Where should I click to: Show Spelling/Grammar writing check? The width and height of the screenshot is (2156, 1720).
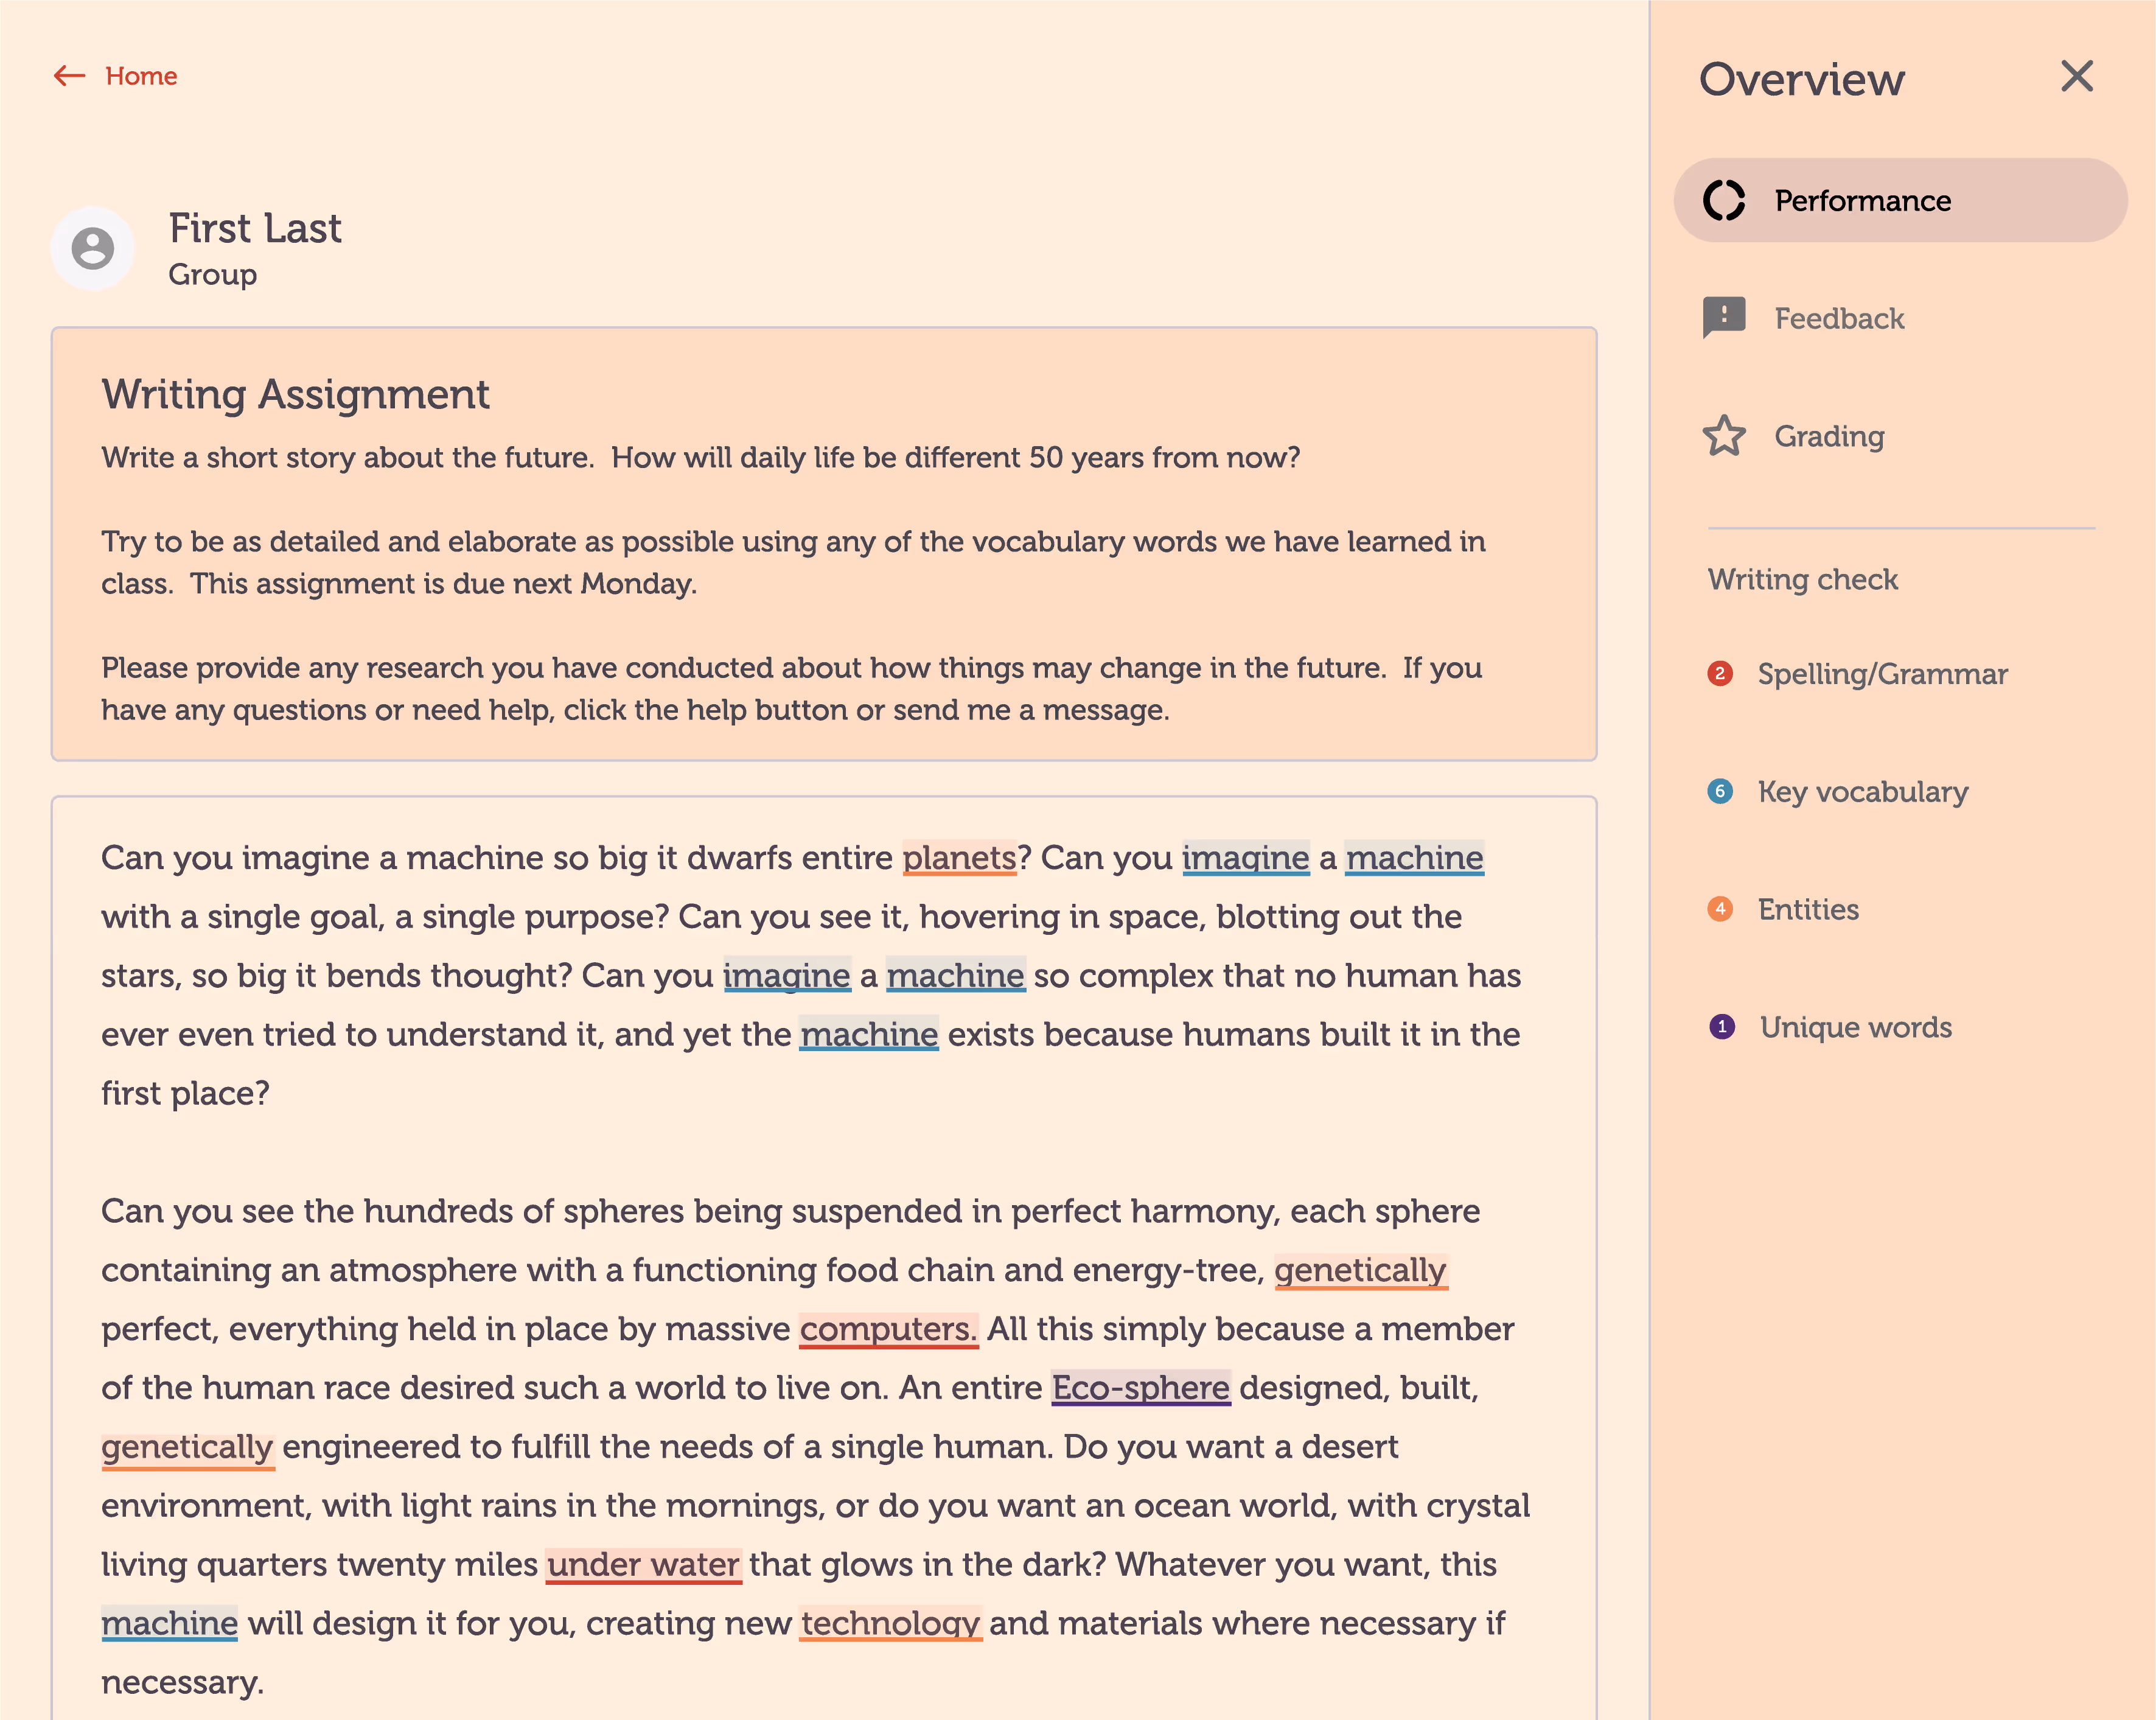(1882, 673)
